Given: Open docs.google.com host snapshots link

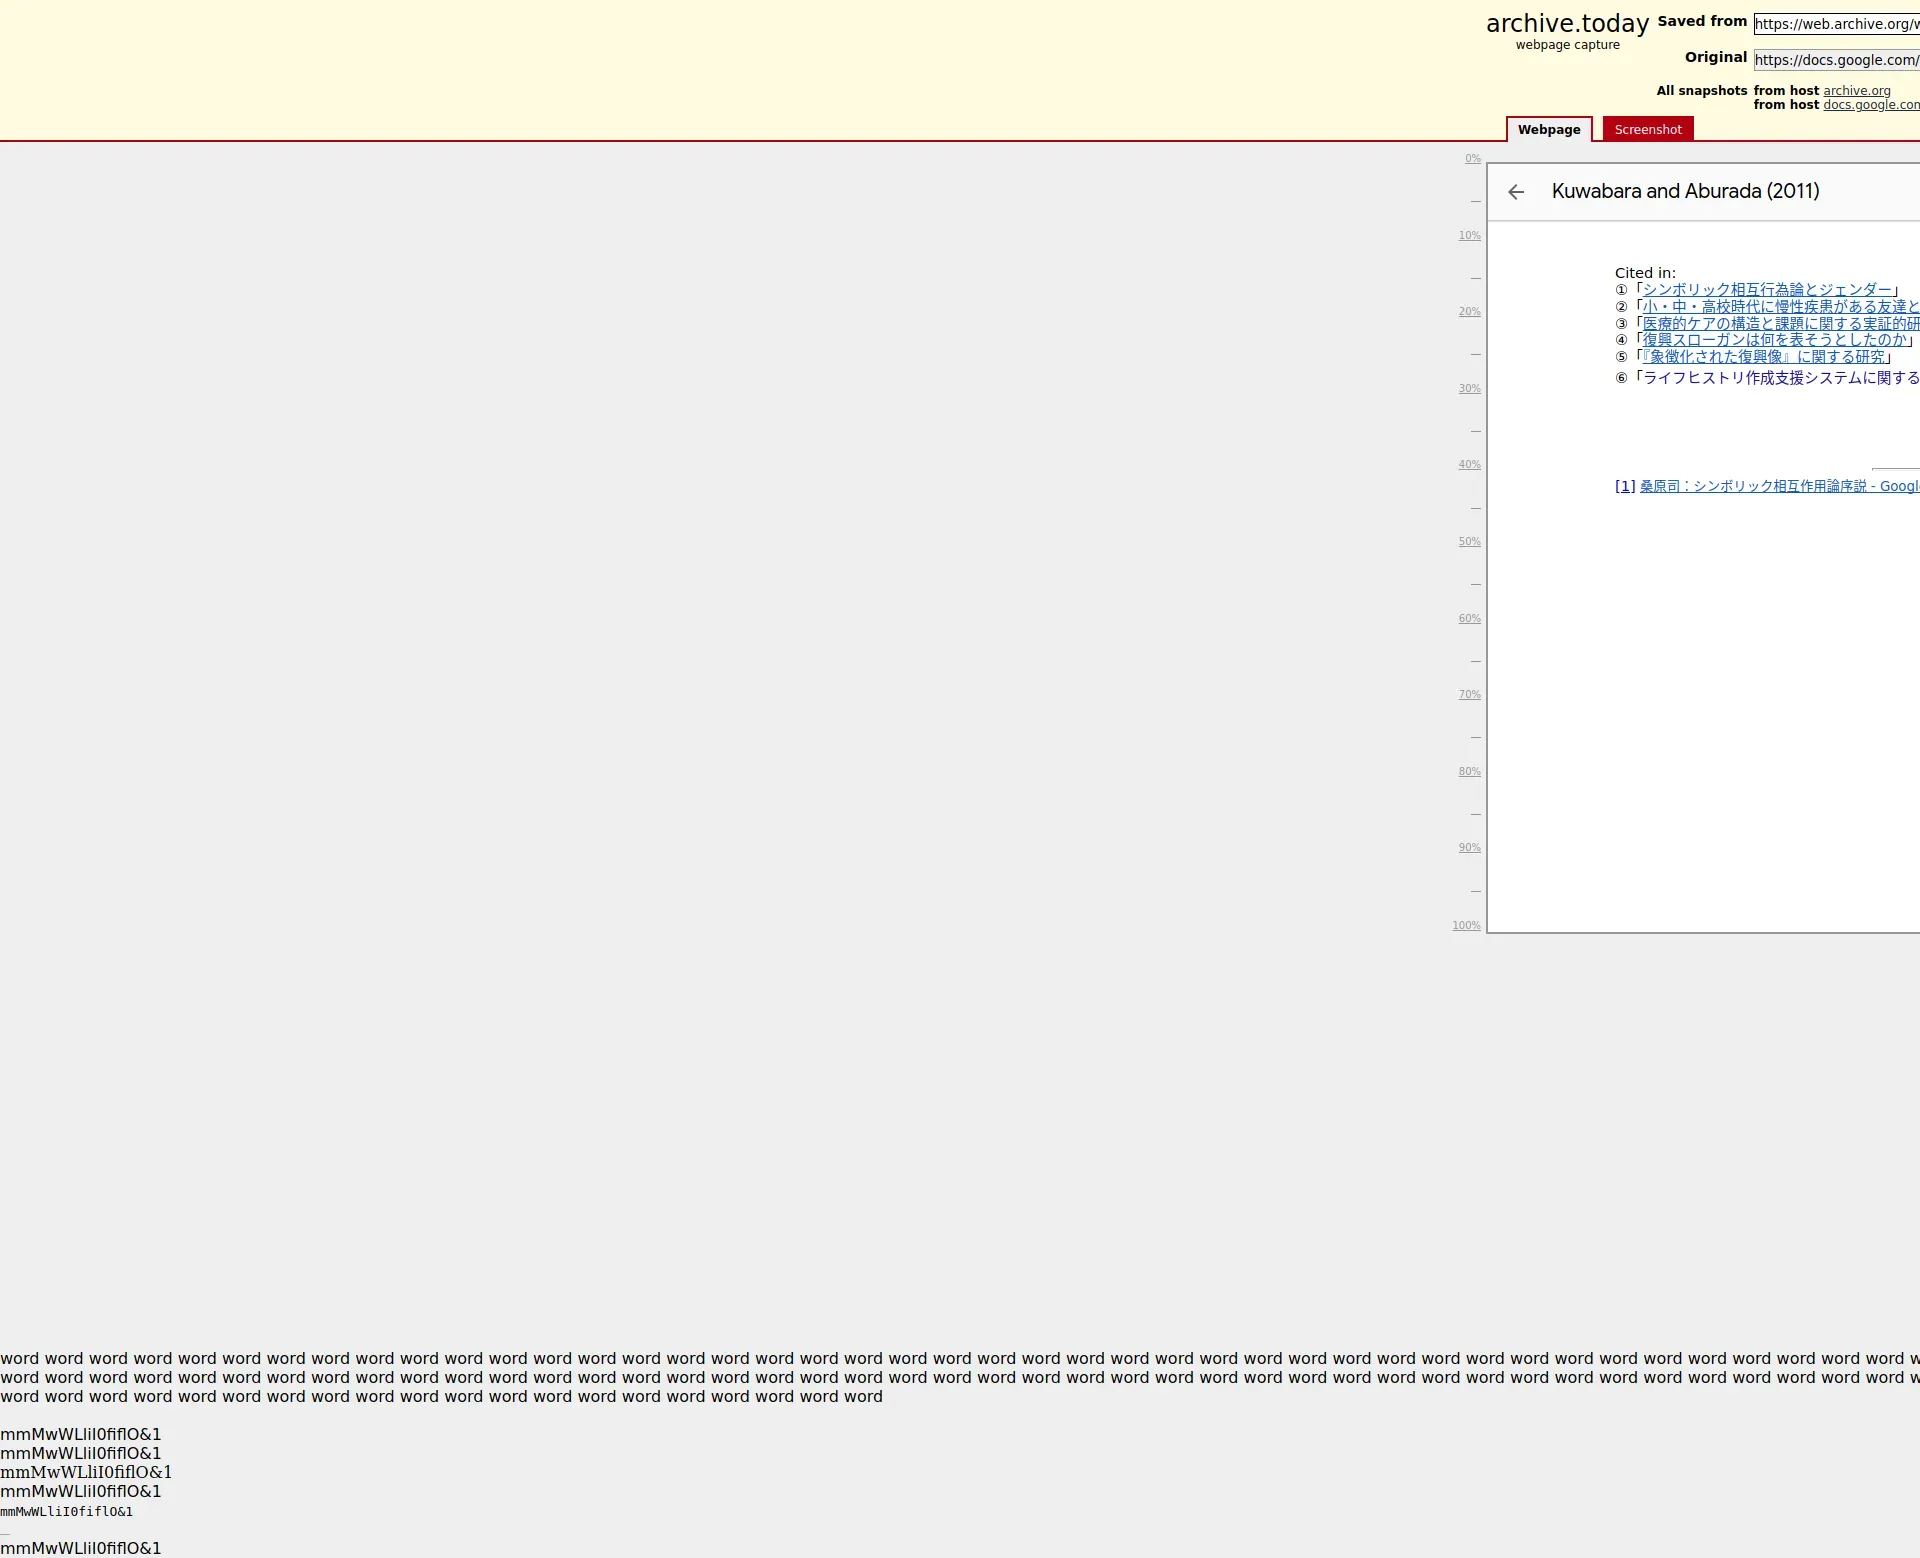Looking at the screenshot, I should coord(1870,105).
